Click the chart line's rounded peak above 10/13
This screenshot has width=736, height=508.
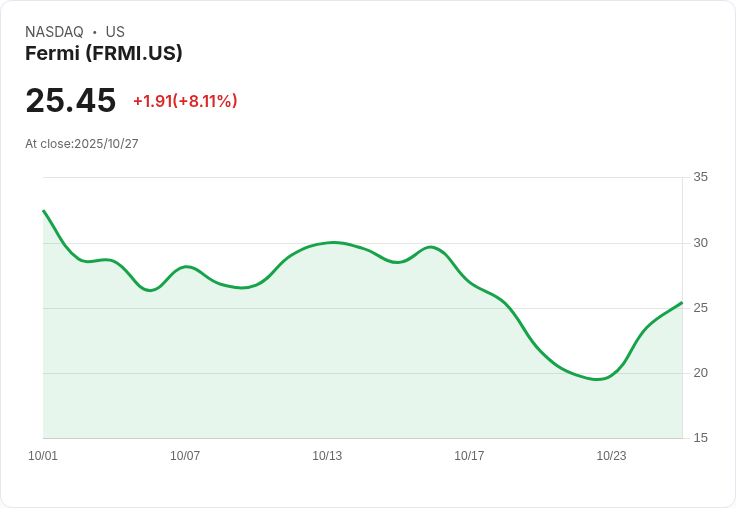pos(333,242)
